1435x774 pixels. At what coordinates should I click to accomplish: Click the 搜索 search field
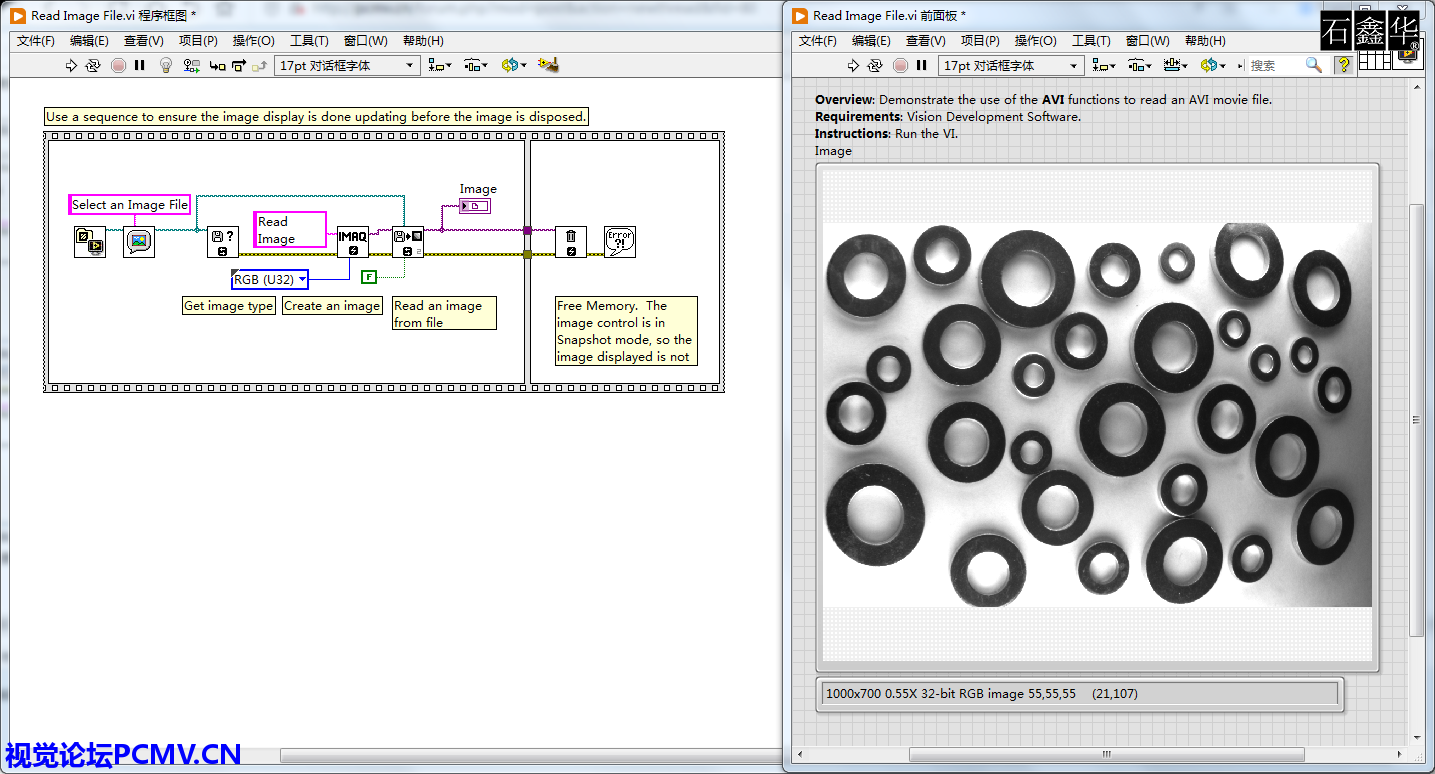pyautogui.click(x=1275, y=65)
